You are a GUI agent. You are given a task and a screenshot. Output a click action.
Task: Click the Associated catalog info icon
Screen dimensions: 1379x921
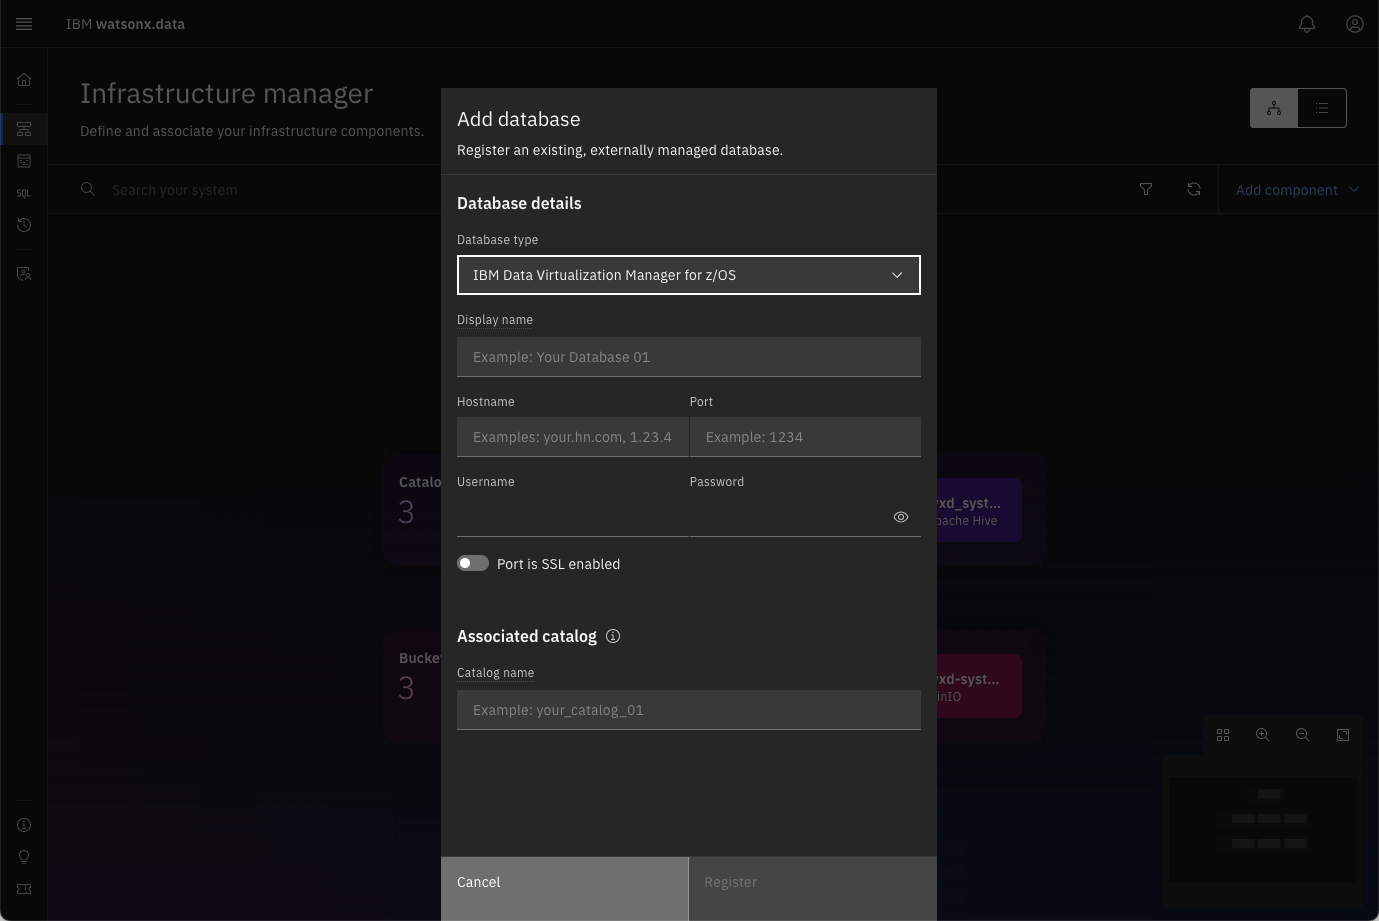tap(613, 636)
